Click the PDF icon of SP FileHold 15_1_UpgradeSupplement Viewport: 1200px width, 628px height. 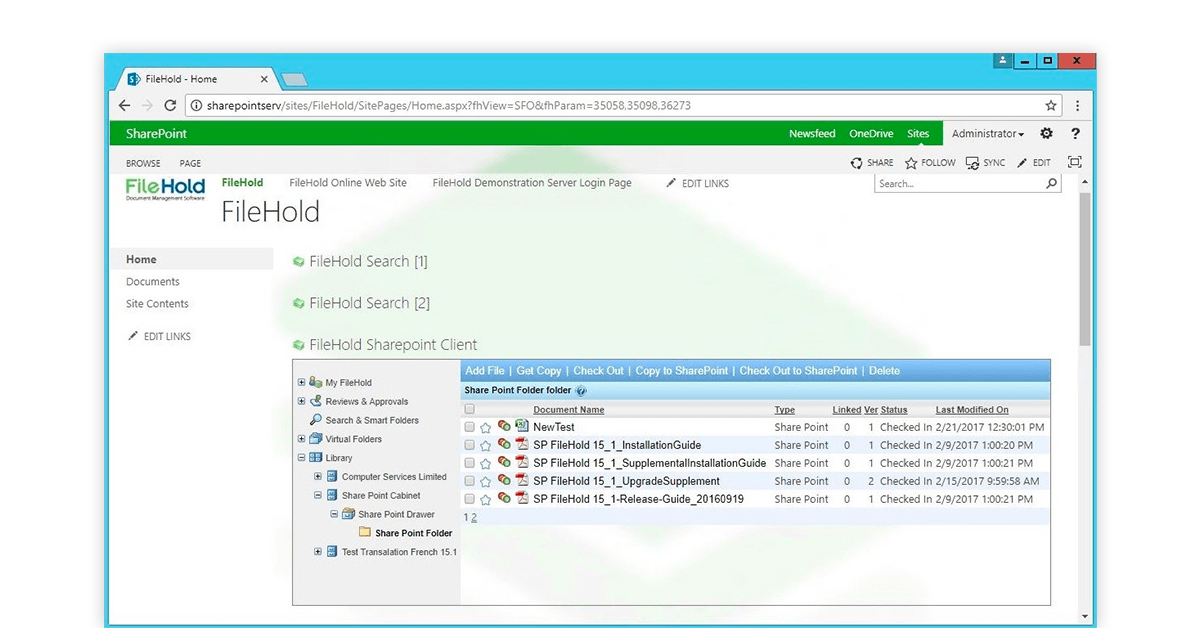[521, 481]
